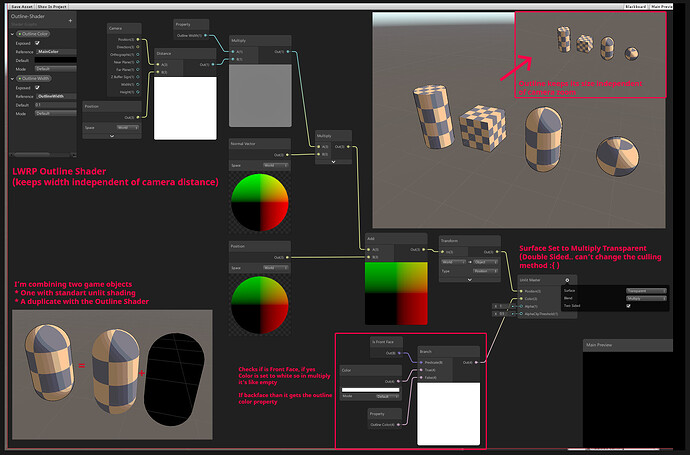
Task: Open Transform node Object target-space dropdown
Action: point(486,262)
